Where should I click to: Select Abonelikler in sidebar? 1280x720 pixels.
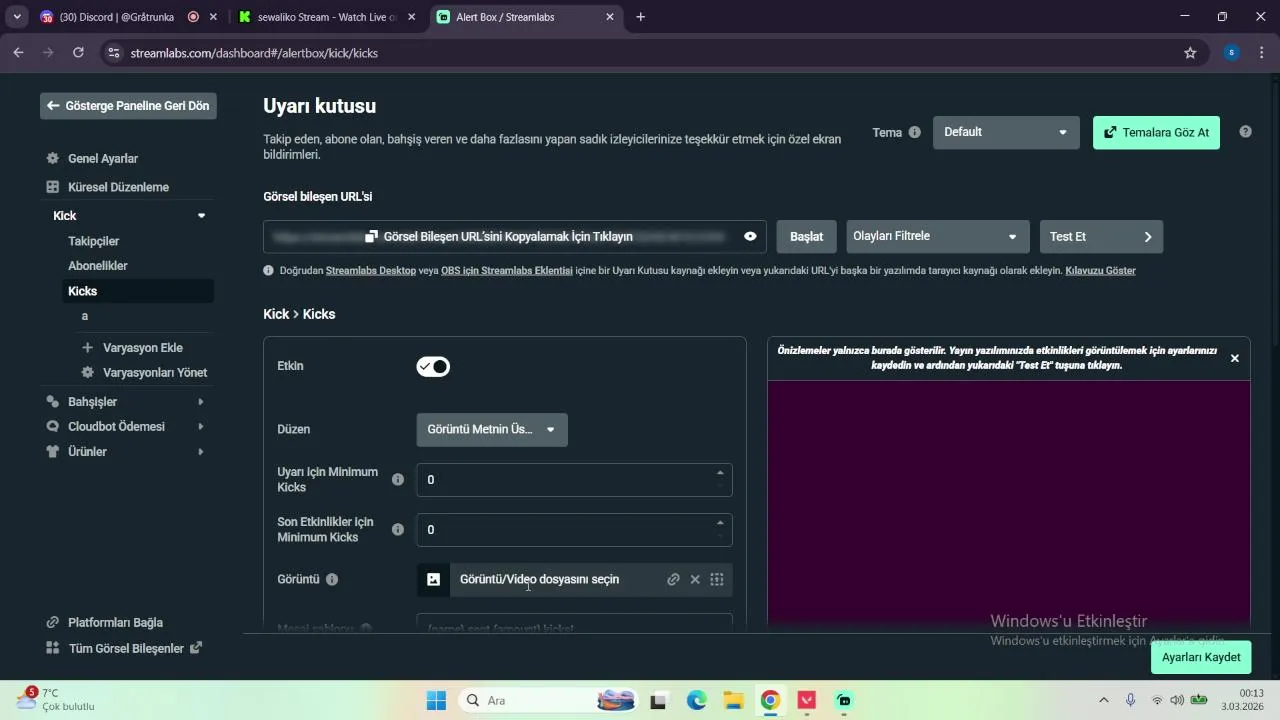click(x=98, y=266)
